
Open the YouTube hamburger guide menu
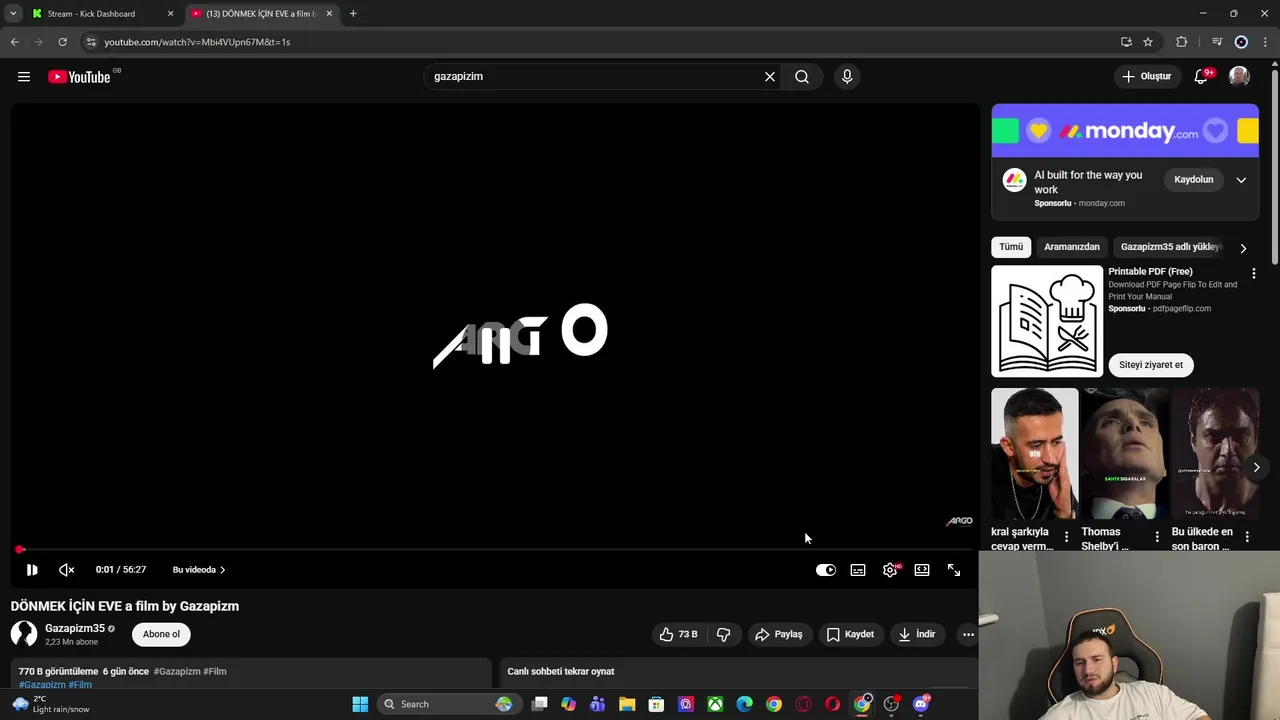click(24, 77)
